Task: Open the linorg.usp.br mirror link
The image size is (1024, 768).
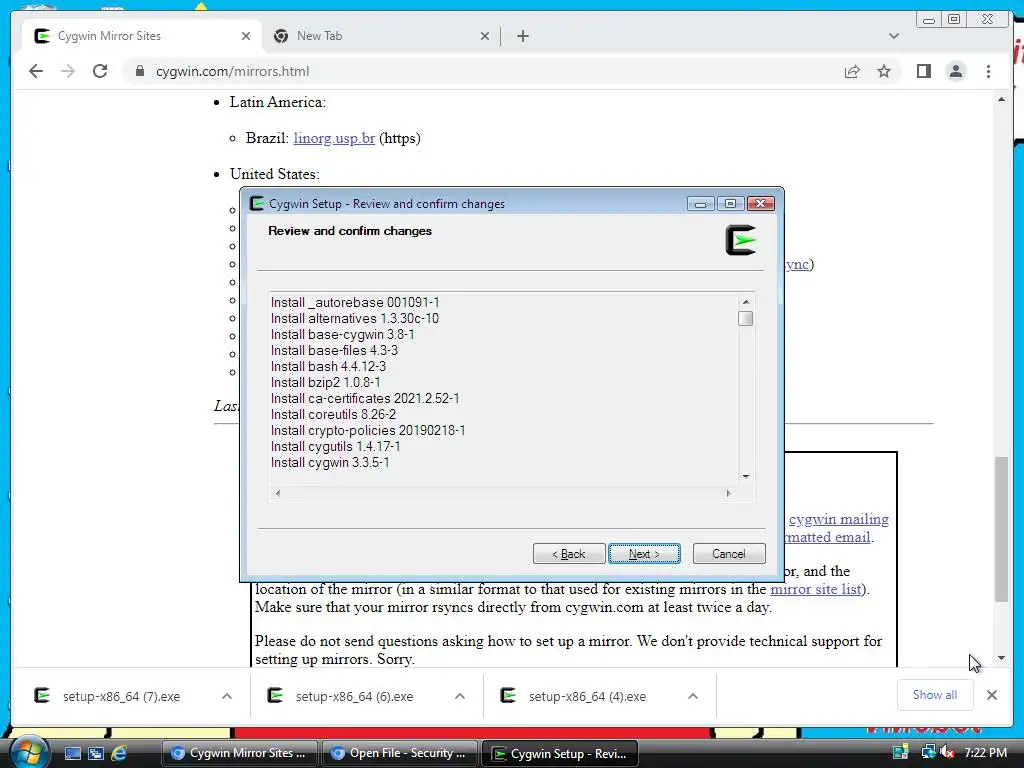Action: (334, 138)
